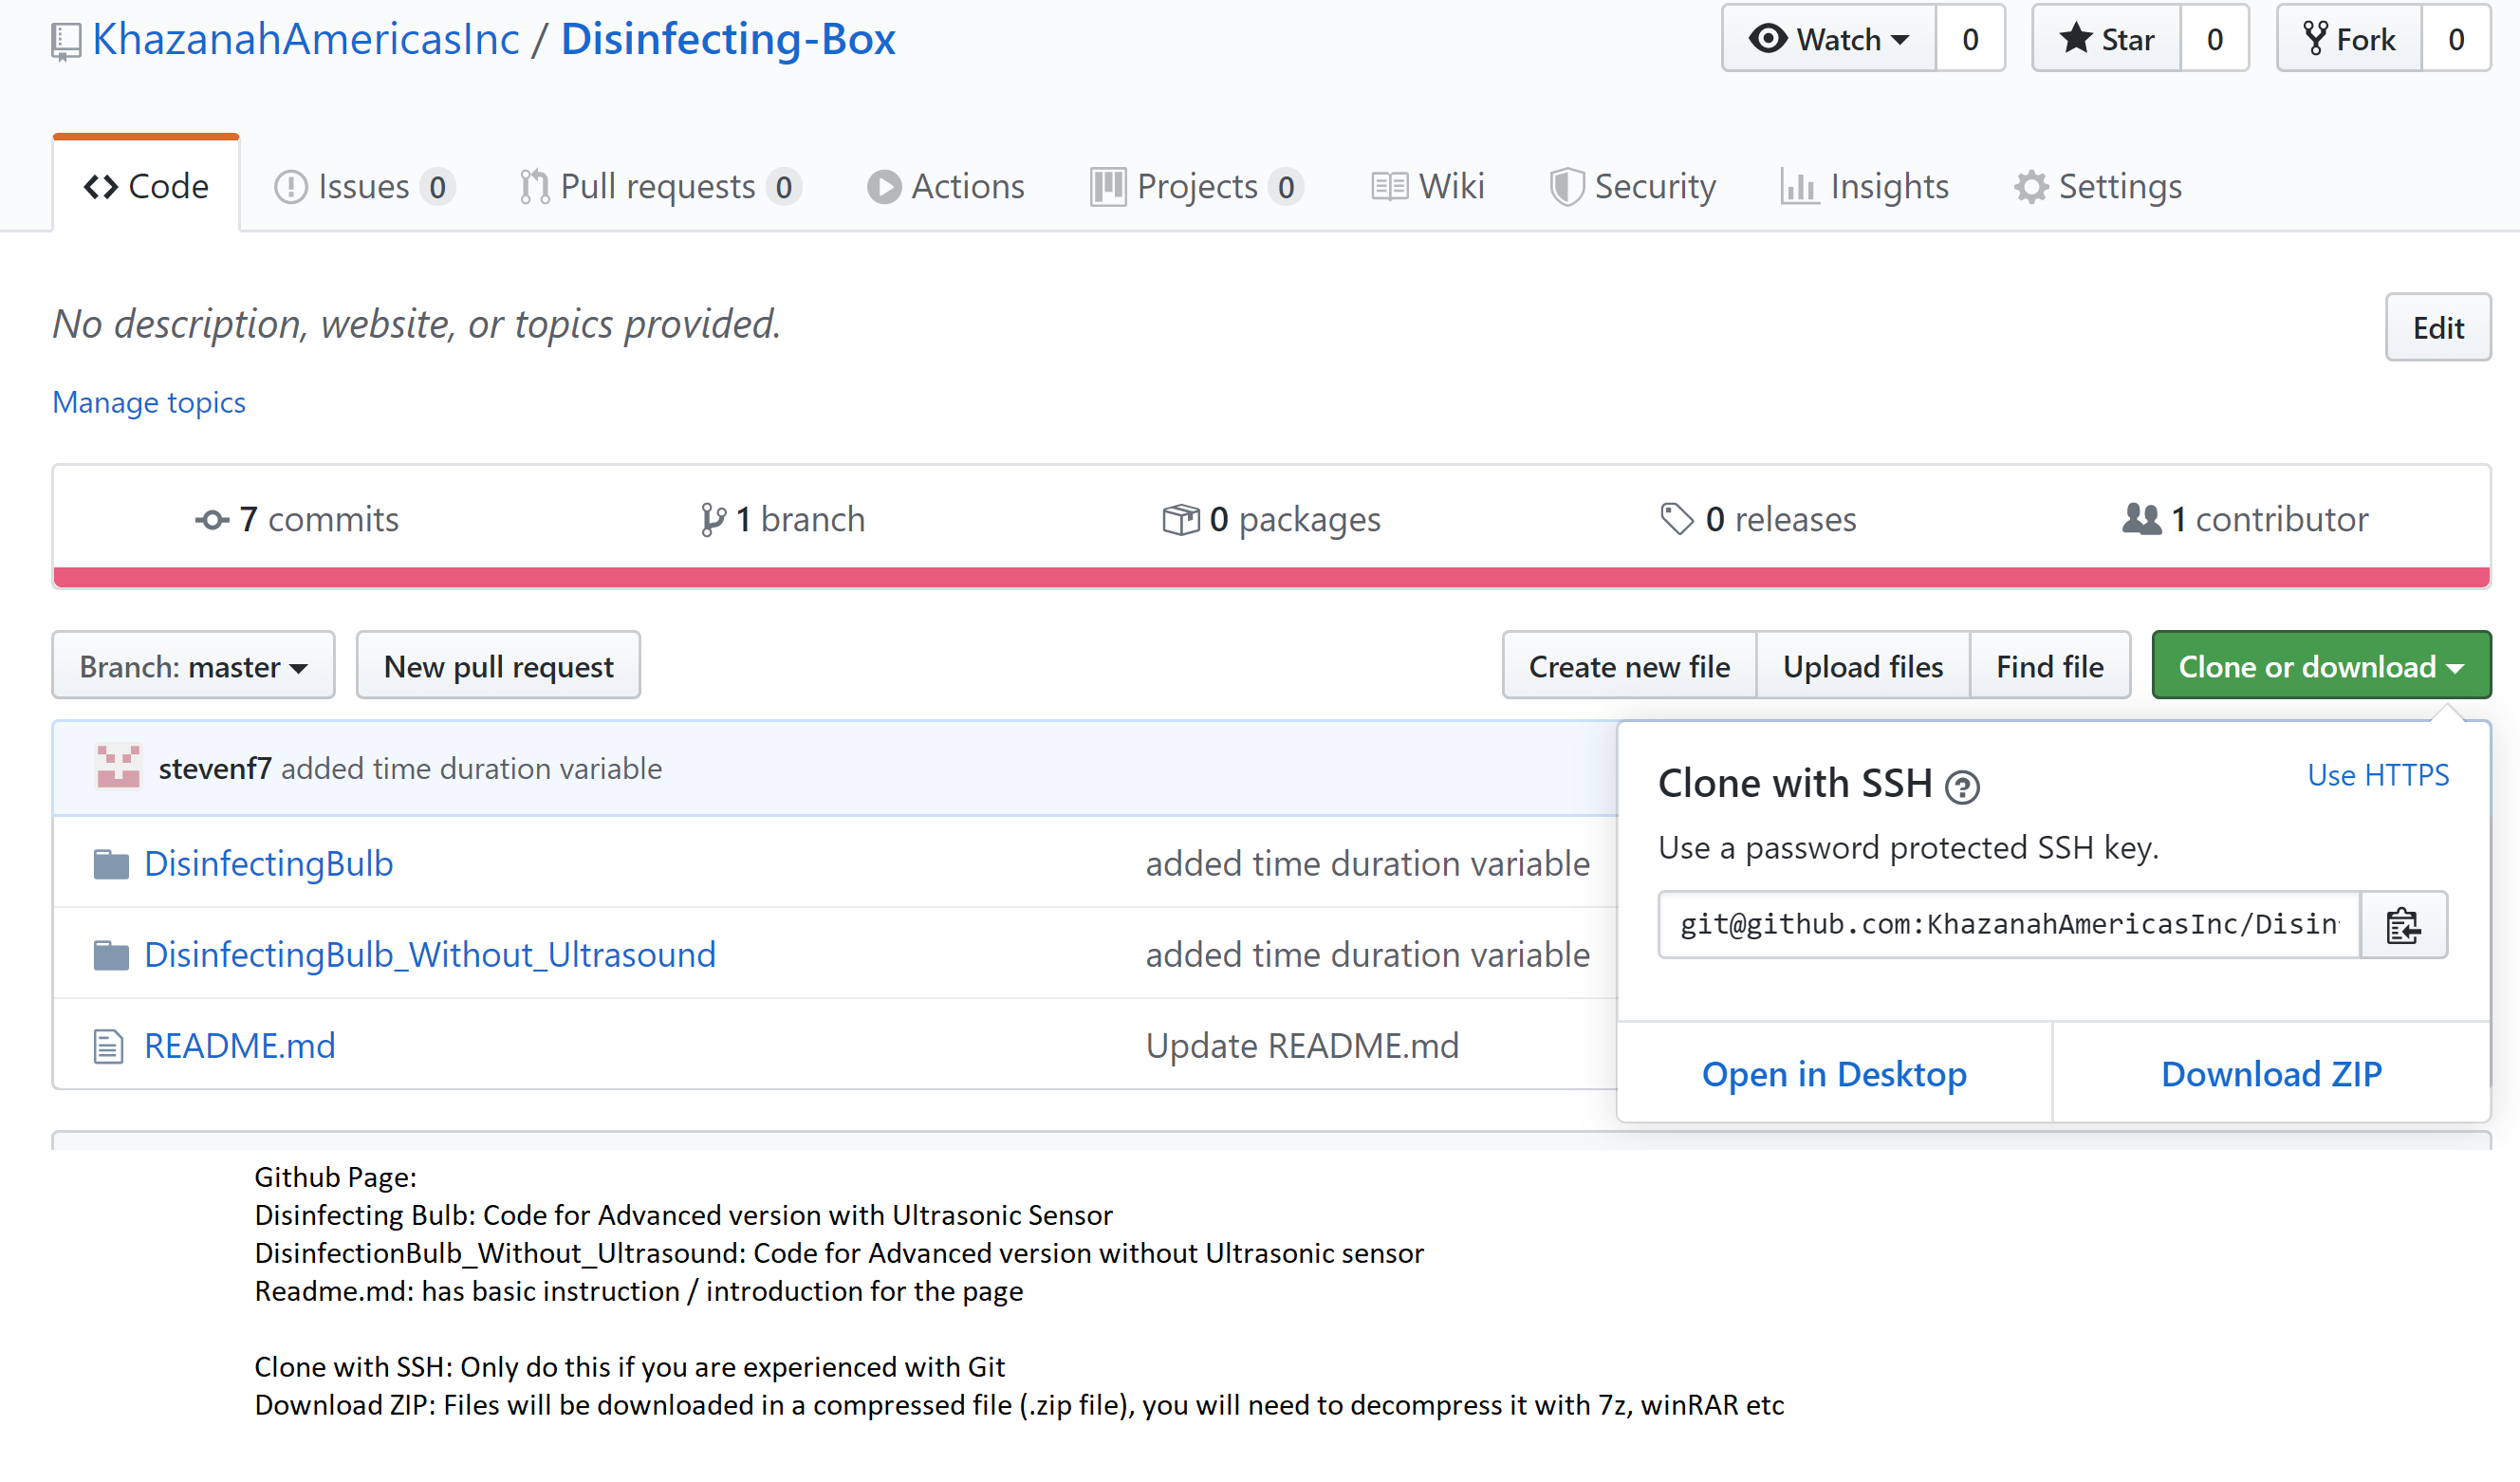The width and height of the screenshot is (2520, 1482).
Task: Switch to Use HTTPS cloning
Action: click(x=2378, y=775)
